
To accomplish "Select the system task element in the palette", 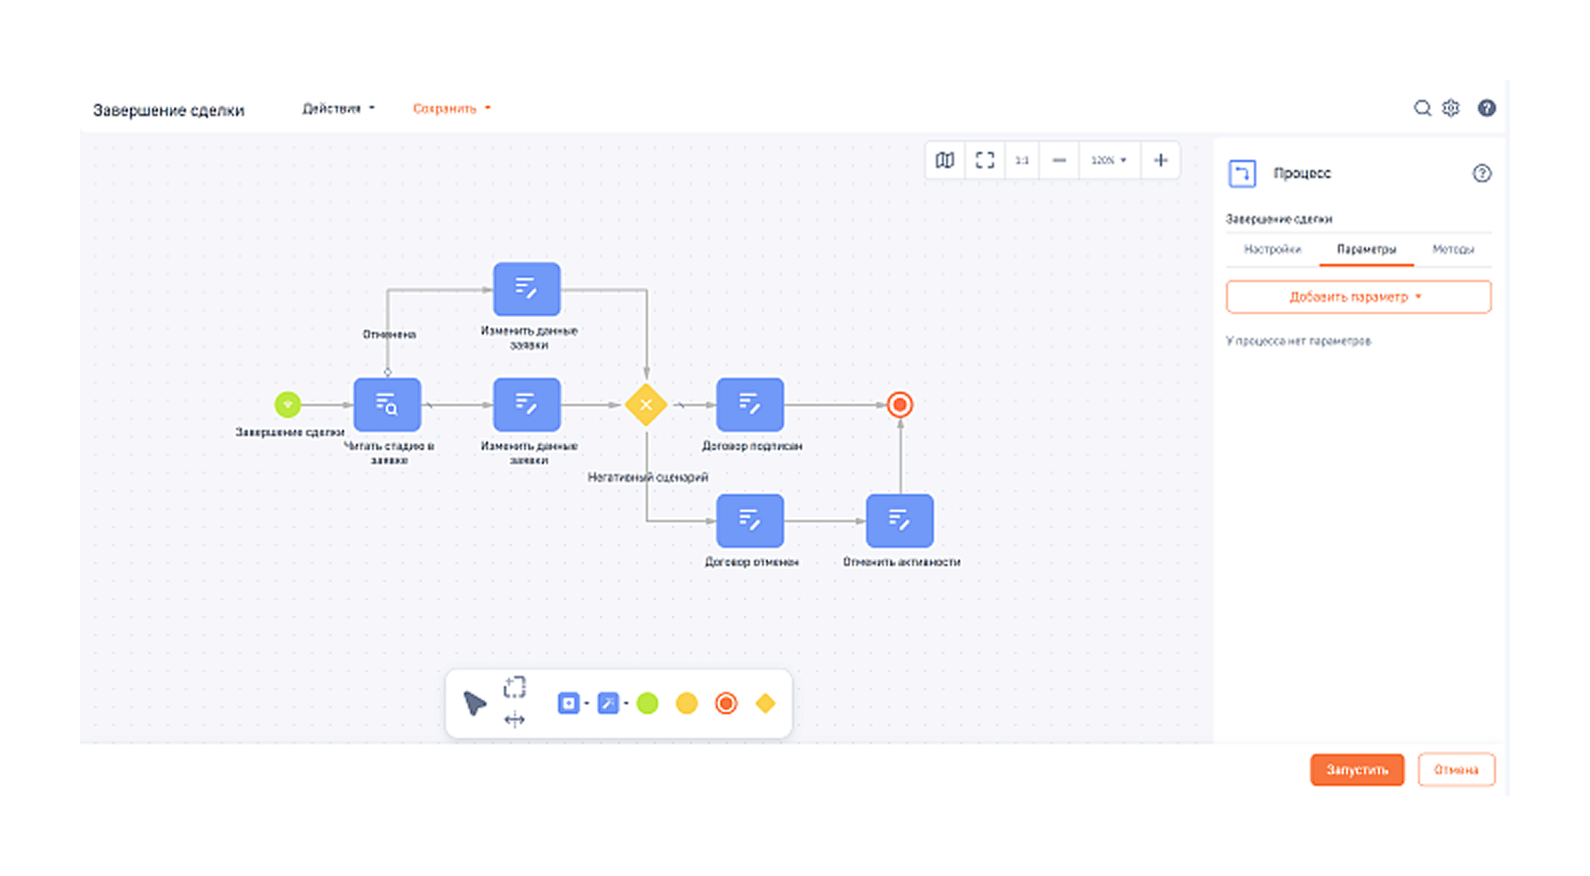I will point(607,704).
